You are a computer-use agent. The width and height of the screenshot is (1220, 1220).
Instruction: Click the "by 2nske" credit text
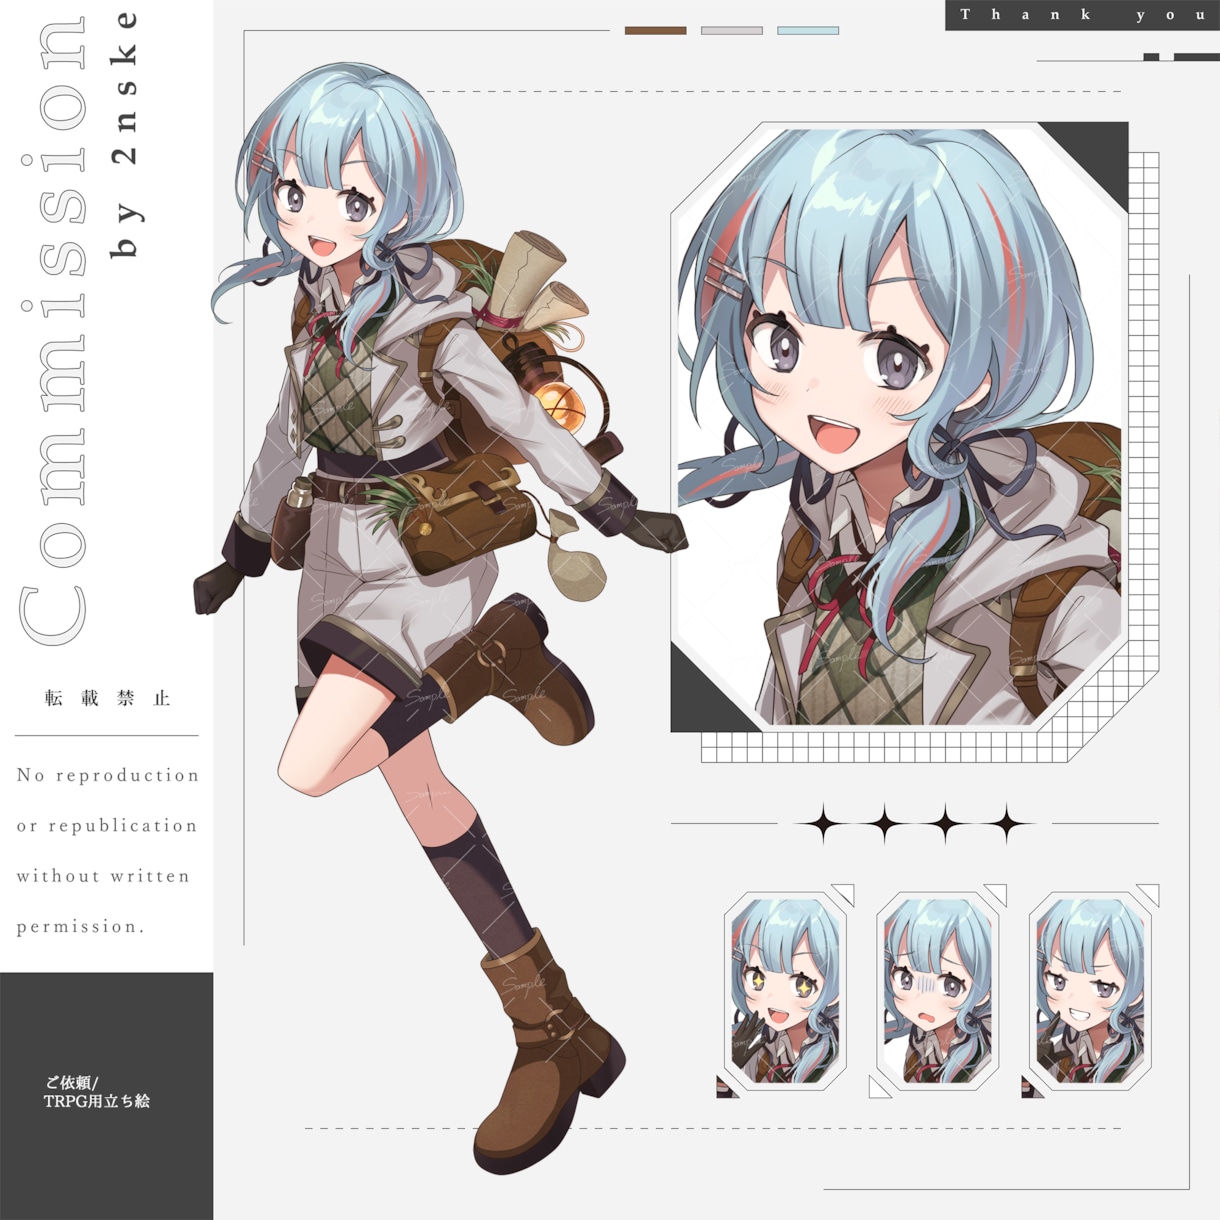pos(125,133)
